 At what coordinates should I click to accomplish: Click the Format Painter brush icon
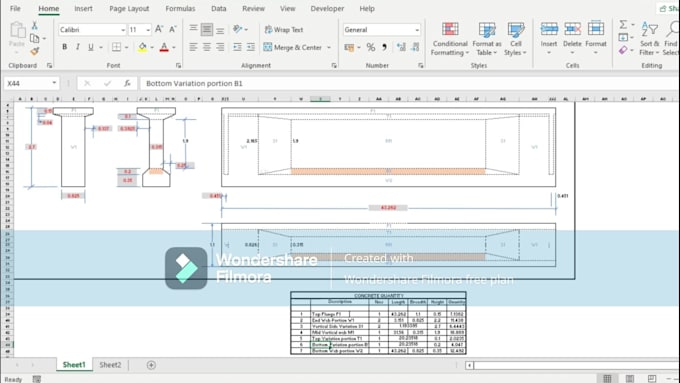[35, 51]
